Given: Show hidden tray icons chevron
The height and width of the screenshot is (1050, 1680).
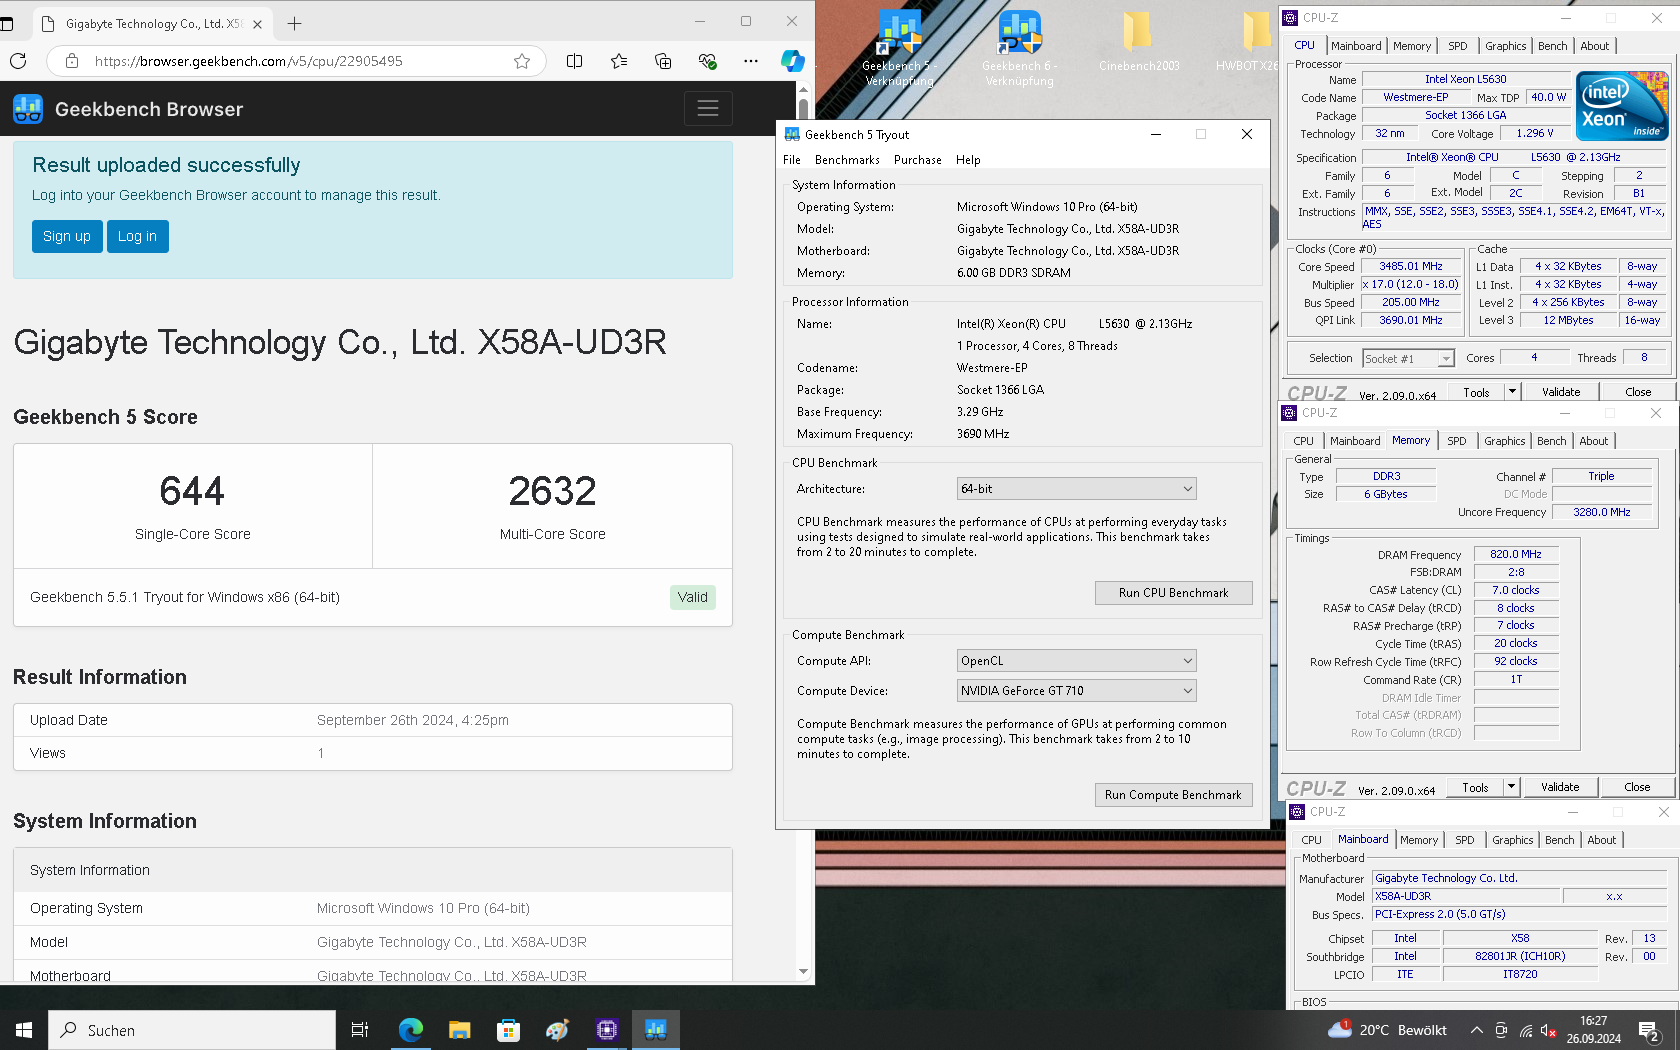Looking at the screenshot, I should tap(1476, 1030).
